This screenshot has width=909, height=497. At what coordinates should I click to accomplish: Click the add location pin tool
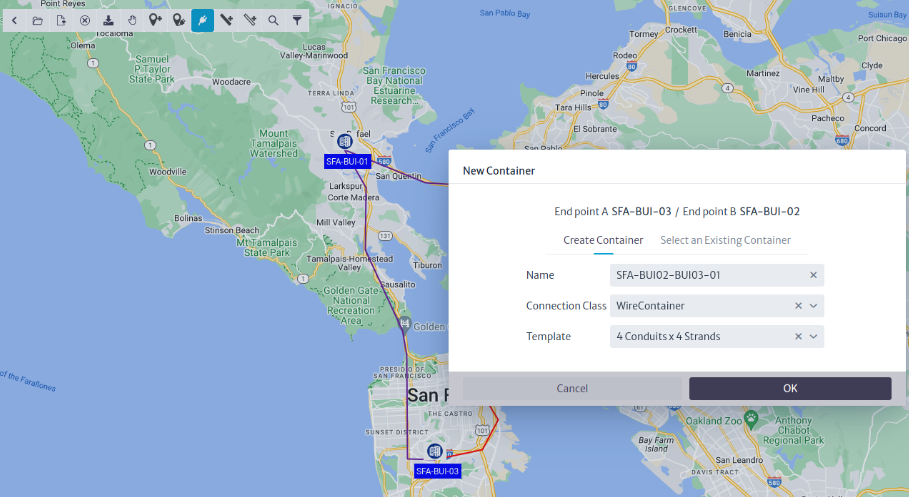(x=155, y=20)
